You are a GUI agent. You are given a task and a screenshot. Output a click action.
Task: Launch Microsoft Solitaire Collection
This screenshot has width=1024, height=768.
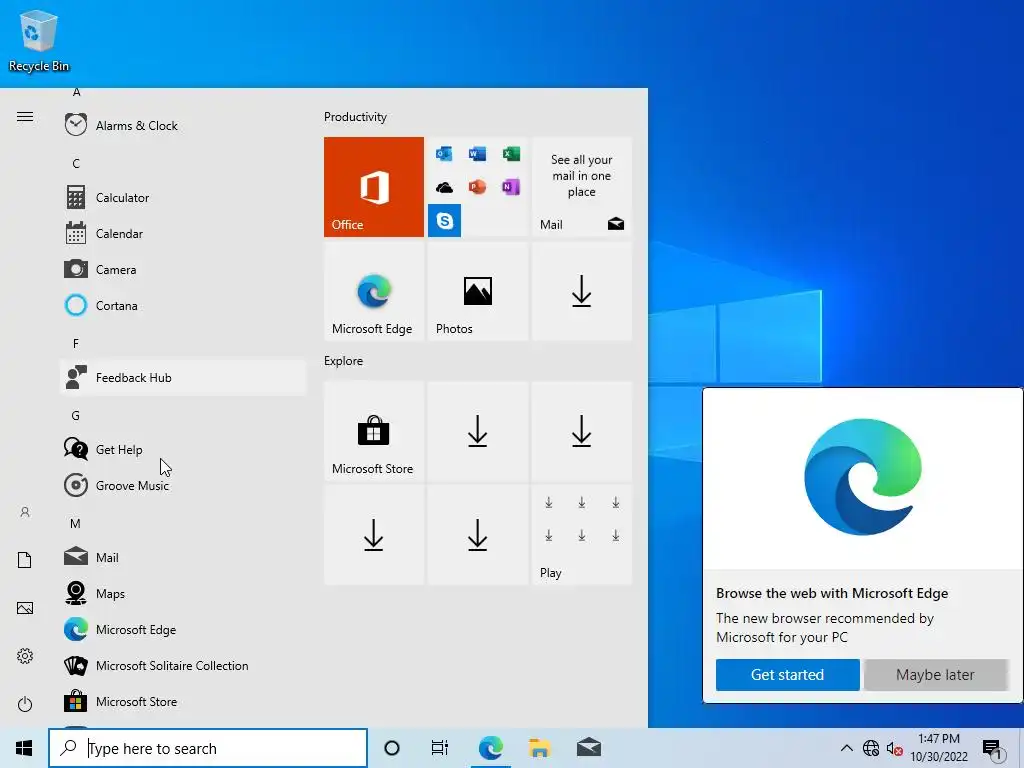(183, 665)
